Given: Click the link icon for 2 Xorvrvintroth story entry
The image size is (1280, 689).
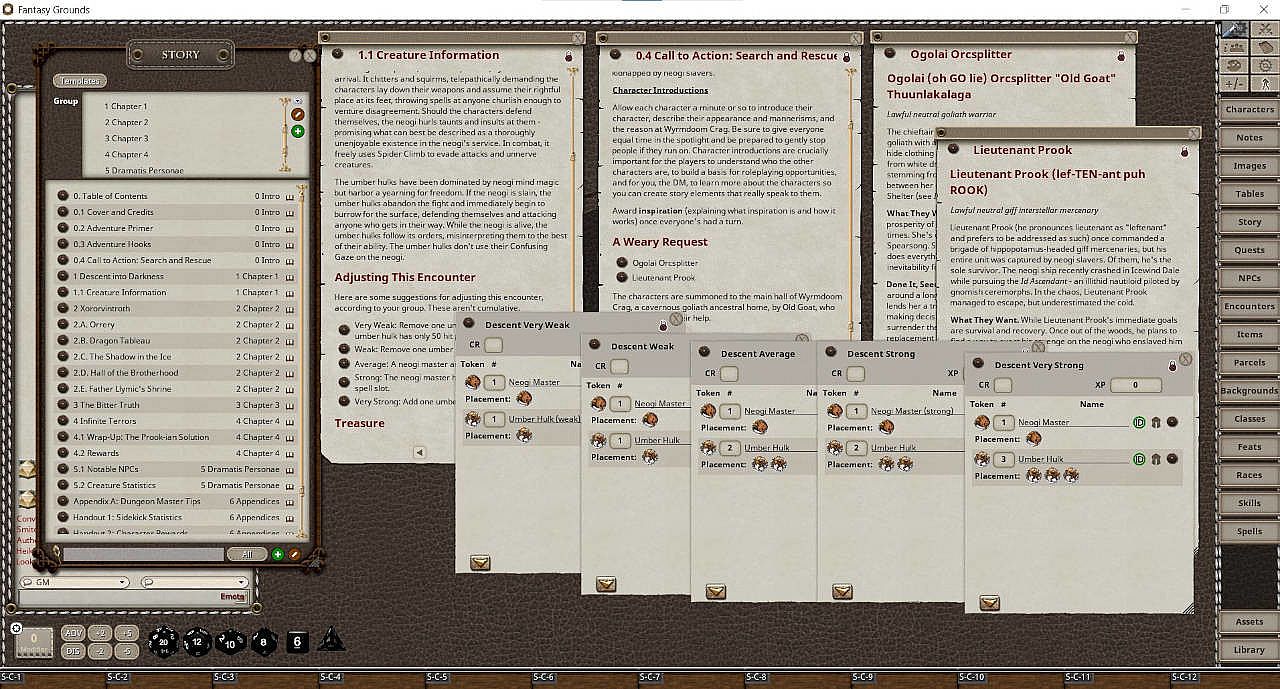Looking at the screenshot, I should [x=63, y=308].
